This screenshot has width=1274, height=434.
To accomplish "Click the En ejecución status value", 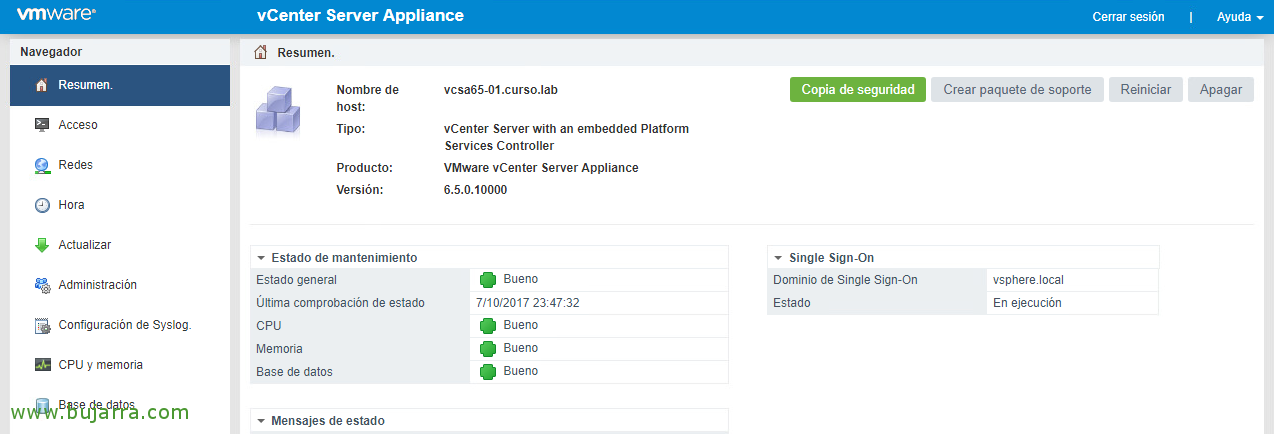I will click(1027, 303).
